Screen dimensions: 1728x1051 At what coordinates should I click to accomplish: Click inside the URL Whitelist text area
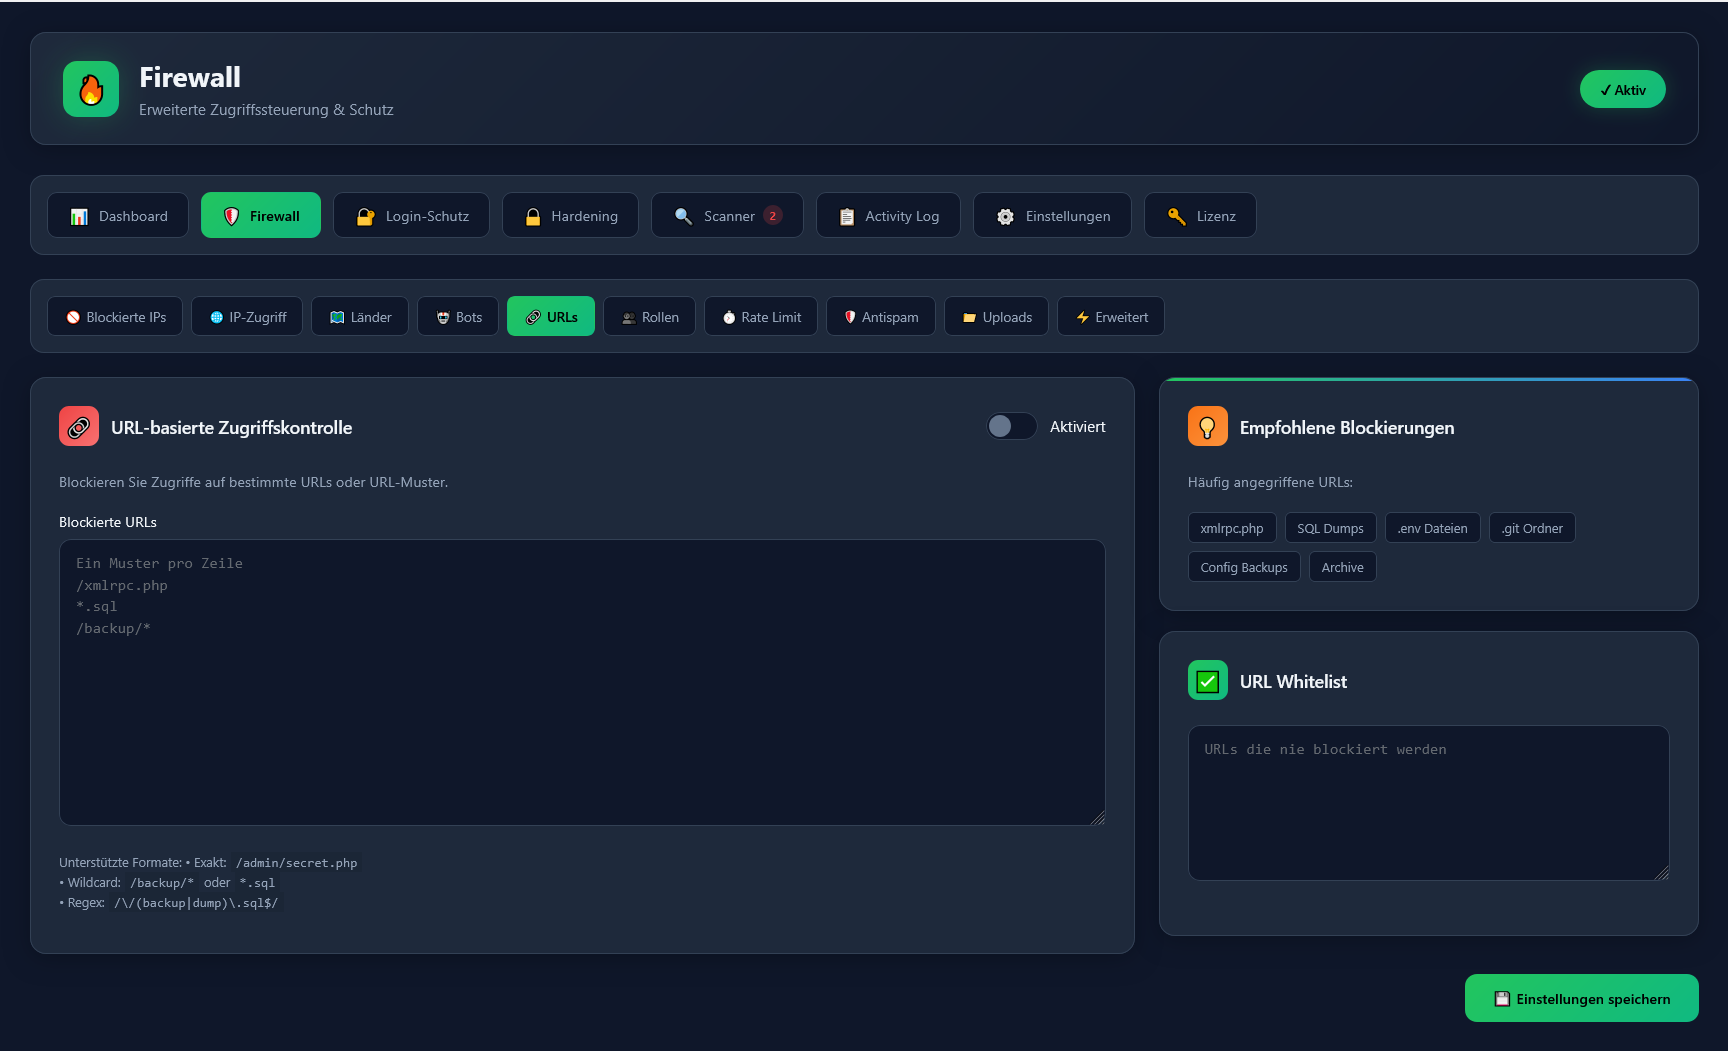tap(1428, 800)
